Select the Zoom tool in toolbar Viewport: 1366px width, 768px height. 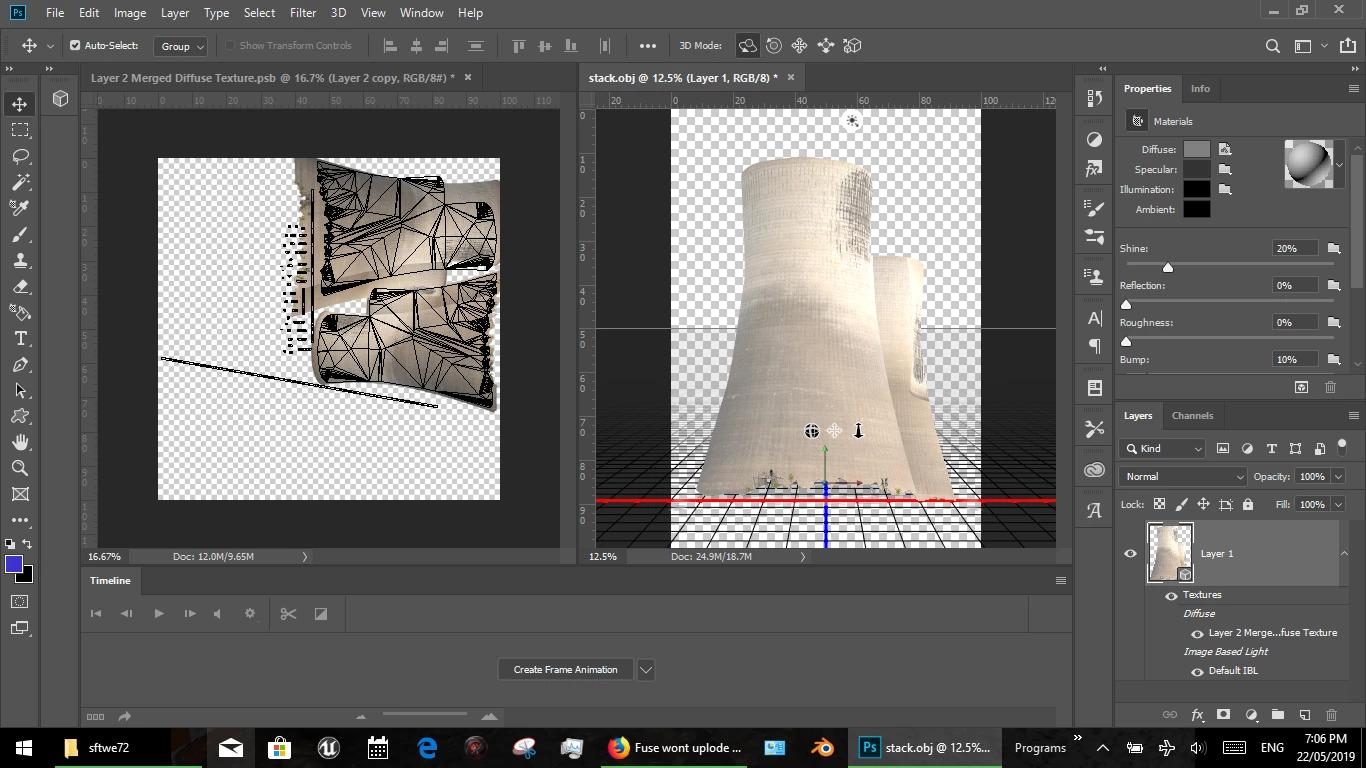point(20,468)
